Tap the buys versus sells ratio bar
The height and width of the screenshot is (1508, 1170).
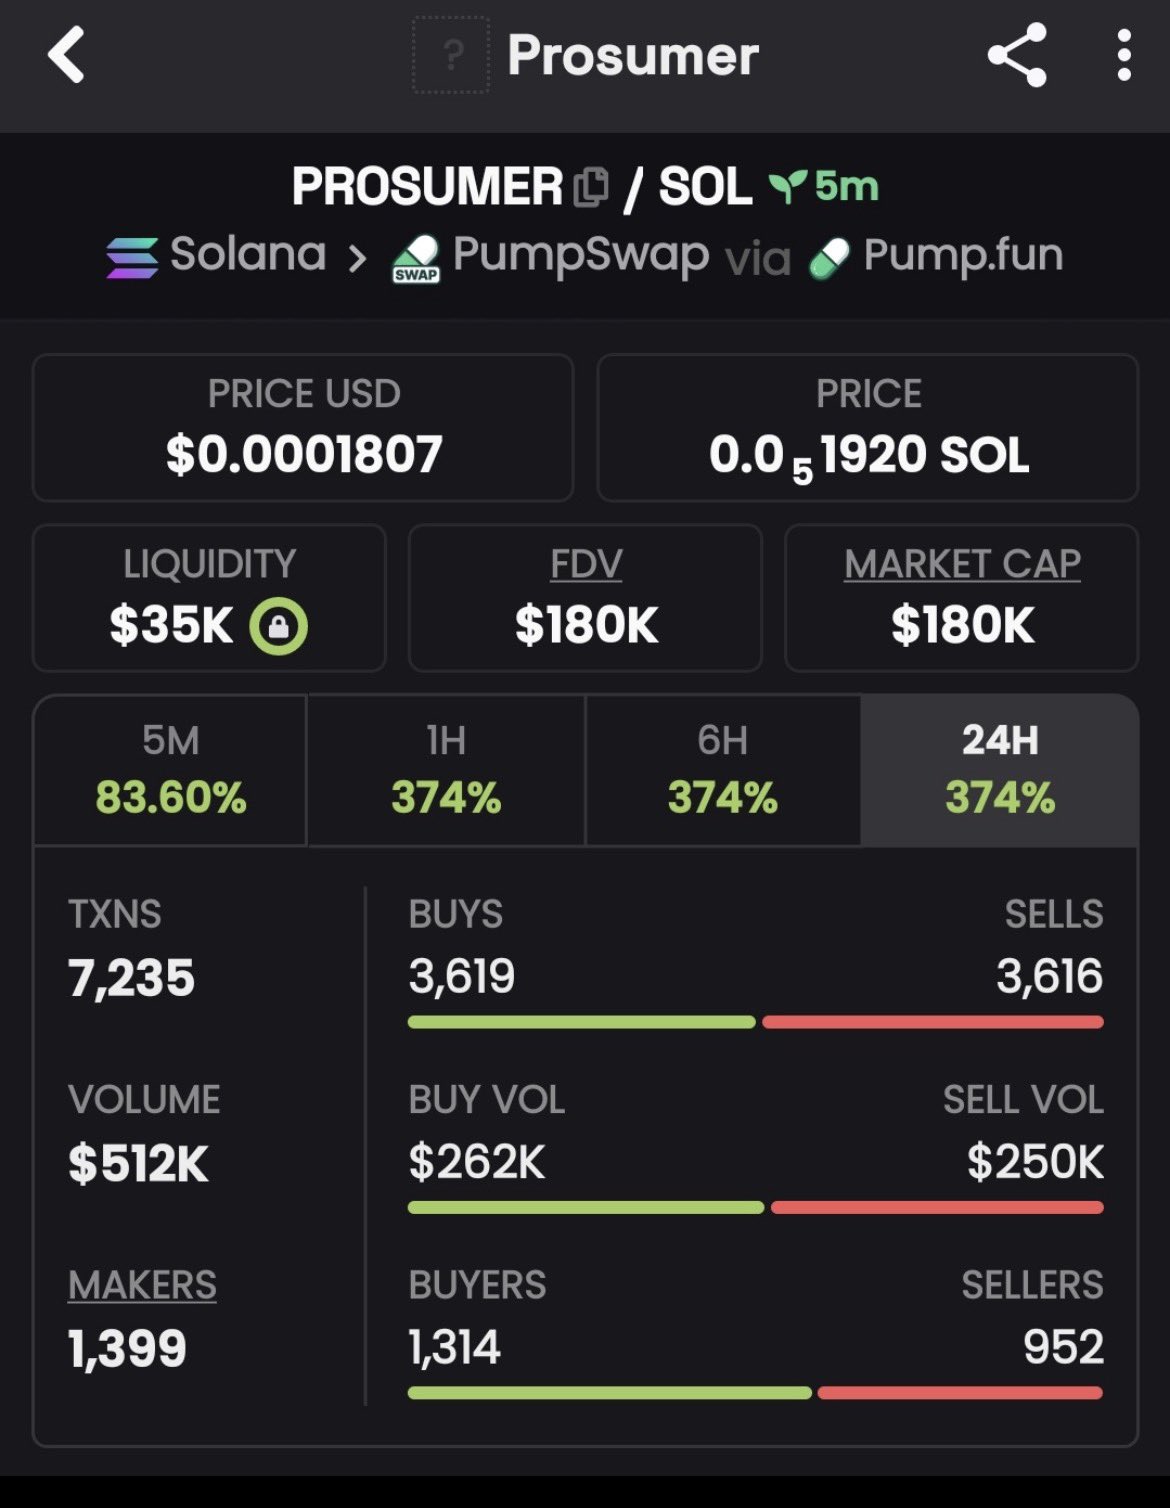pos(755,1022)
